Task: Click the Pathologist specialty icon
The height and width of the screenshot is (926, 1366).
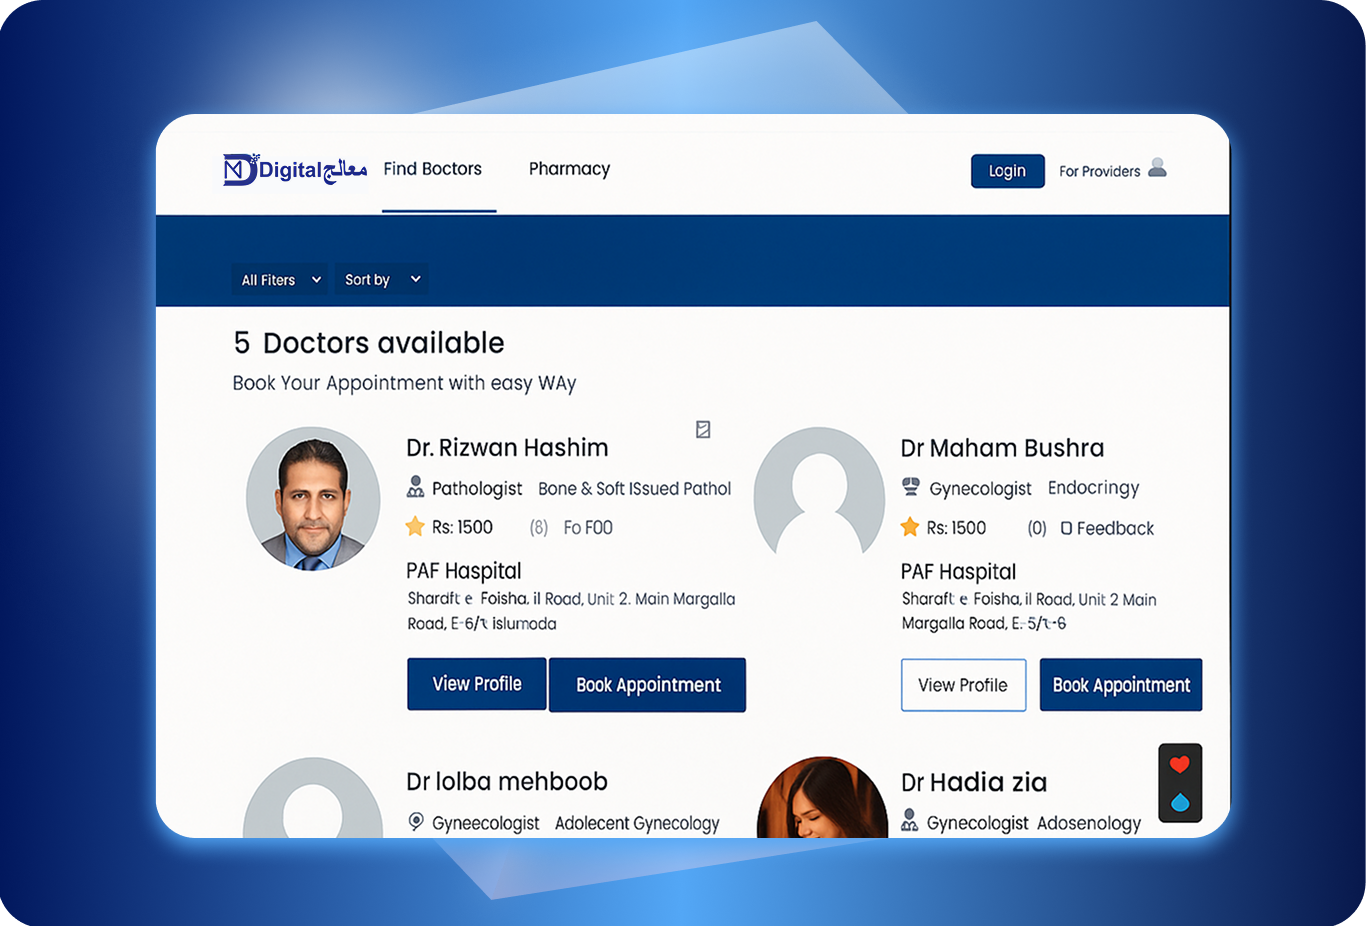Action: tap(415, 487)
